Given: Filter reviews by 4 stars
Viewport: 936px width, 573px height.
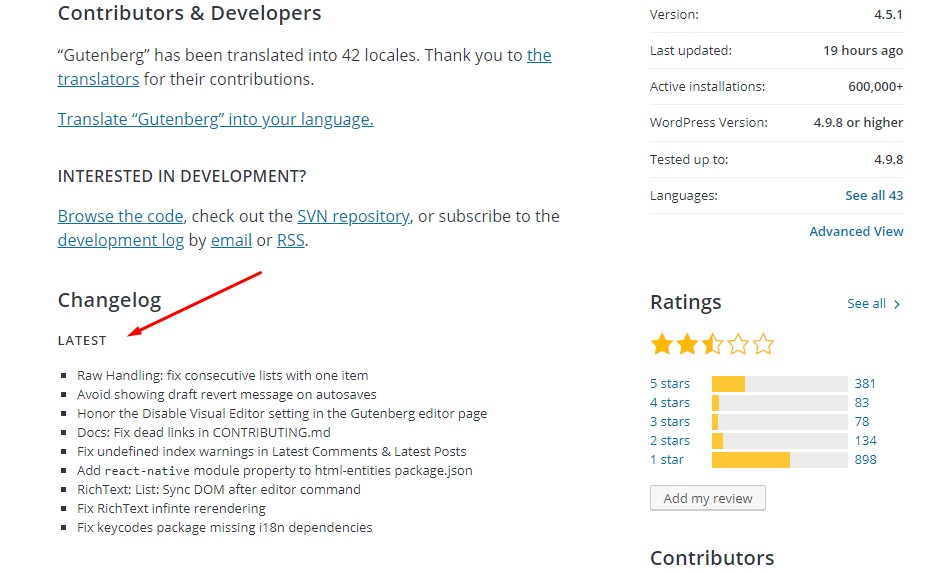Looking at the screenshot, I should 670,402.
